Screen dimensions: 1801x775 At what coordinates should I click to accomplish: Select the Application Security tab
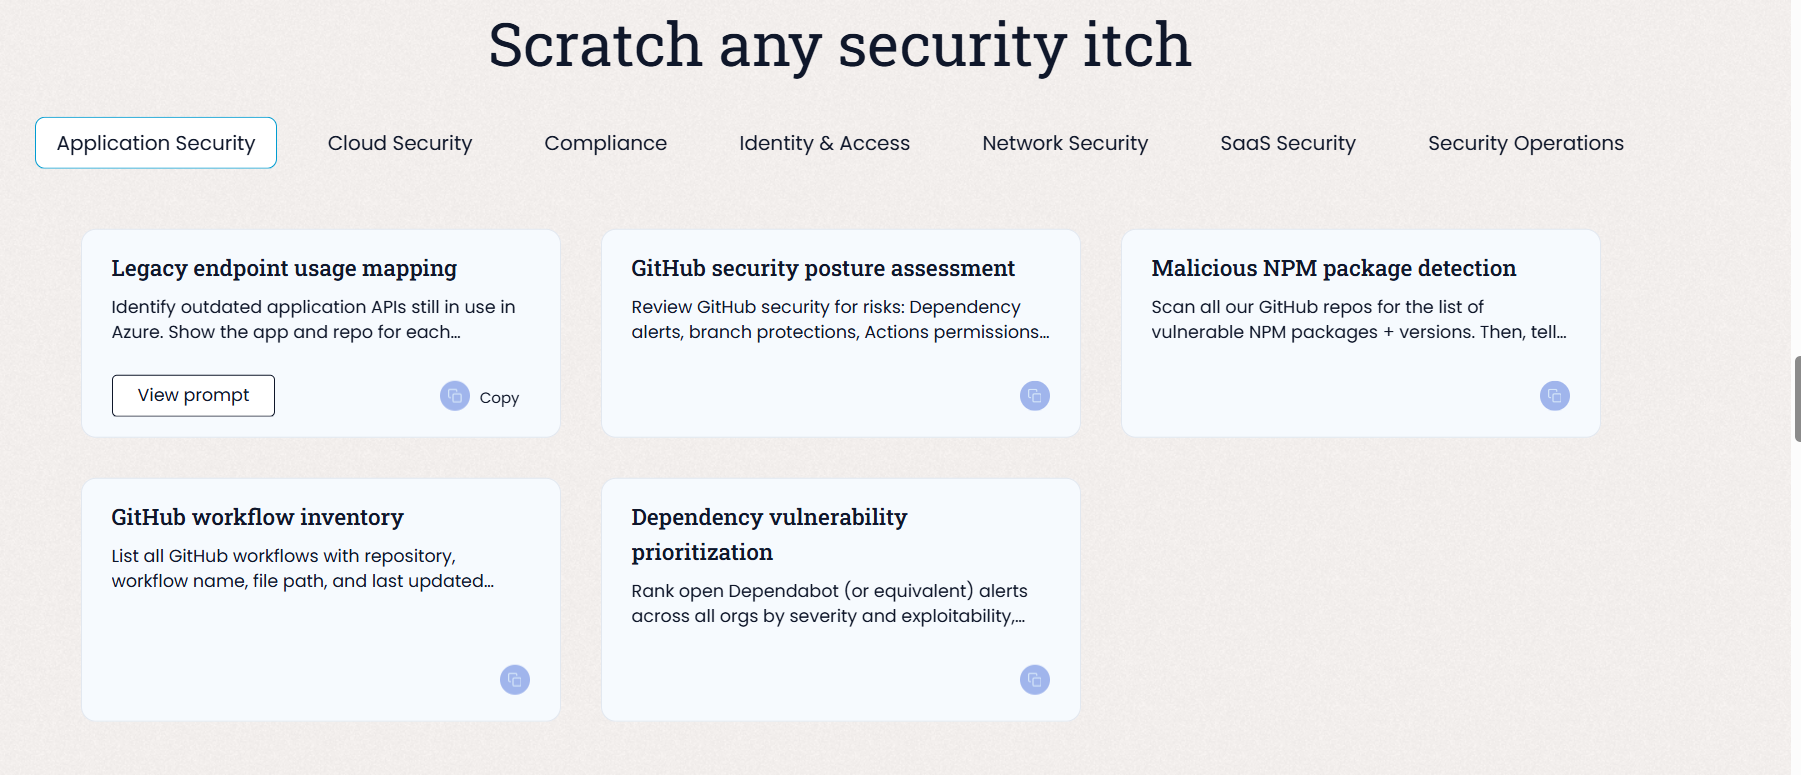tap(156, 143)
